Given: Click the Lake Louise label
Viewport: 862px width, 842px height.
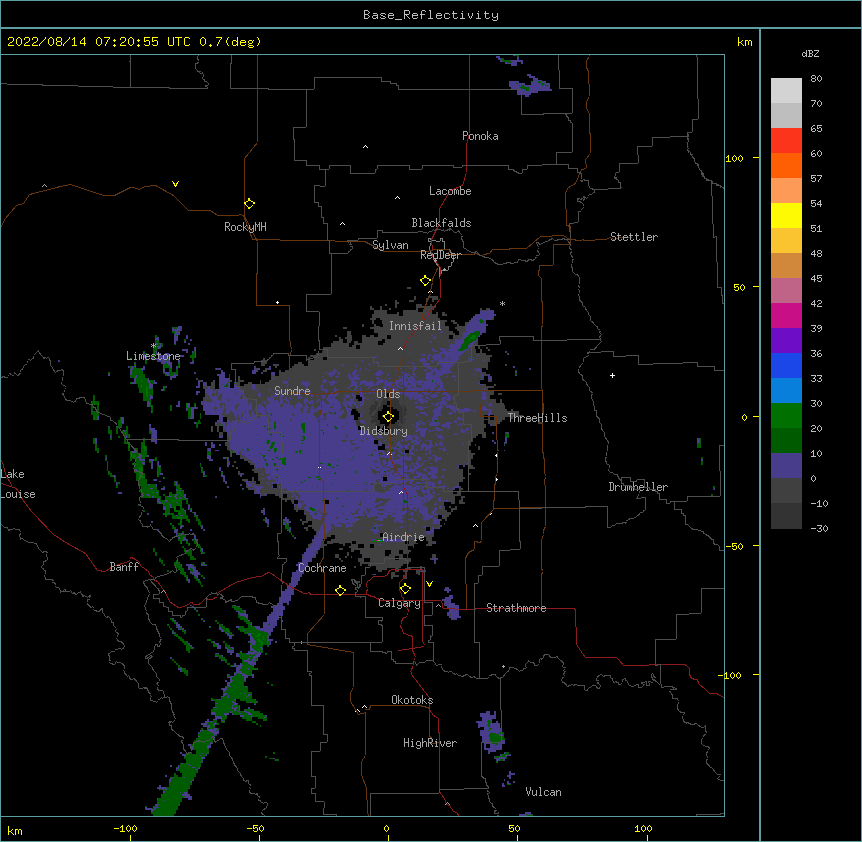Looking at the screenshot, I should coord(18,484).
